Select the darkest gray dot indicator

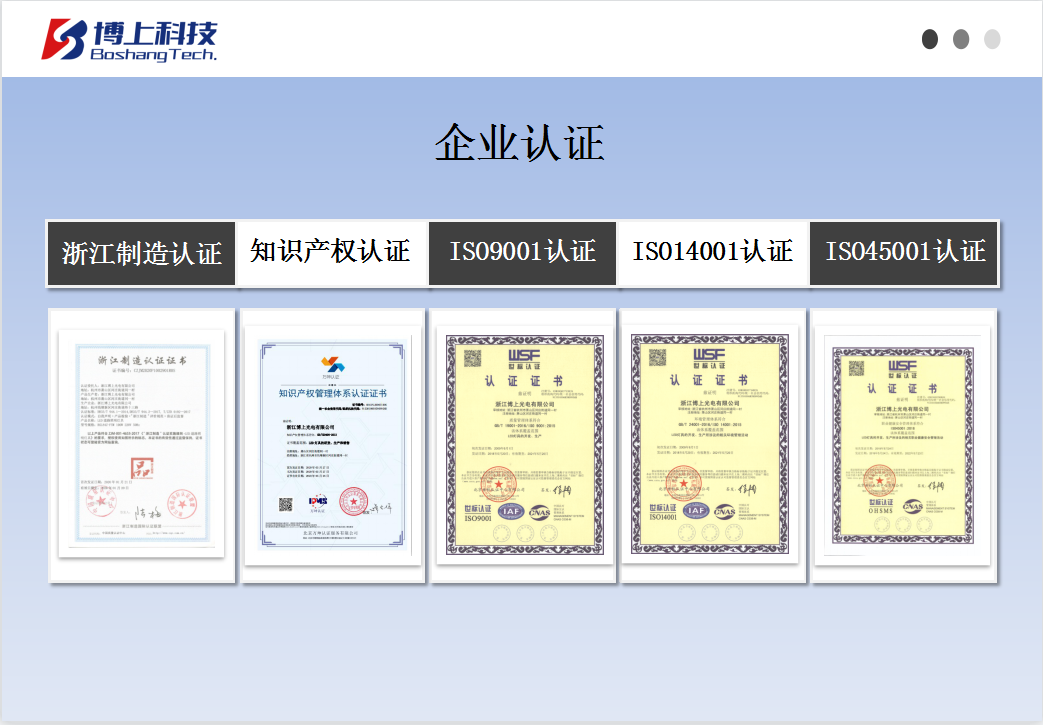[930, 39]
